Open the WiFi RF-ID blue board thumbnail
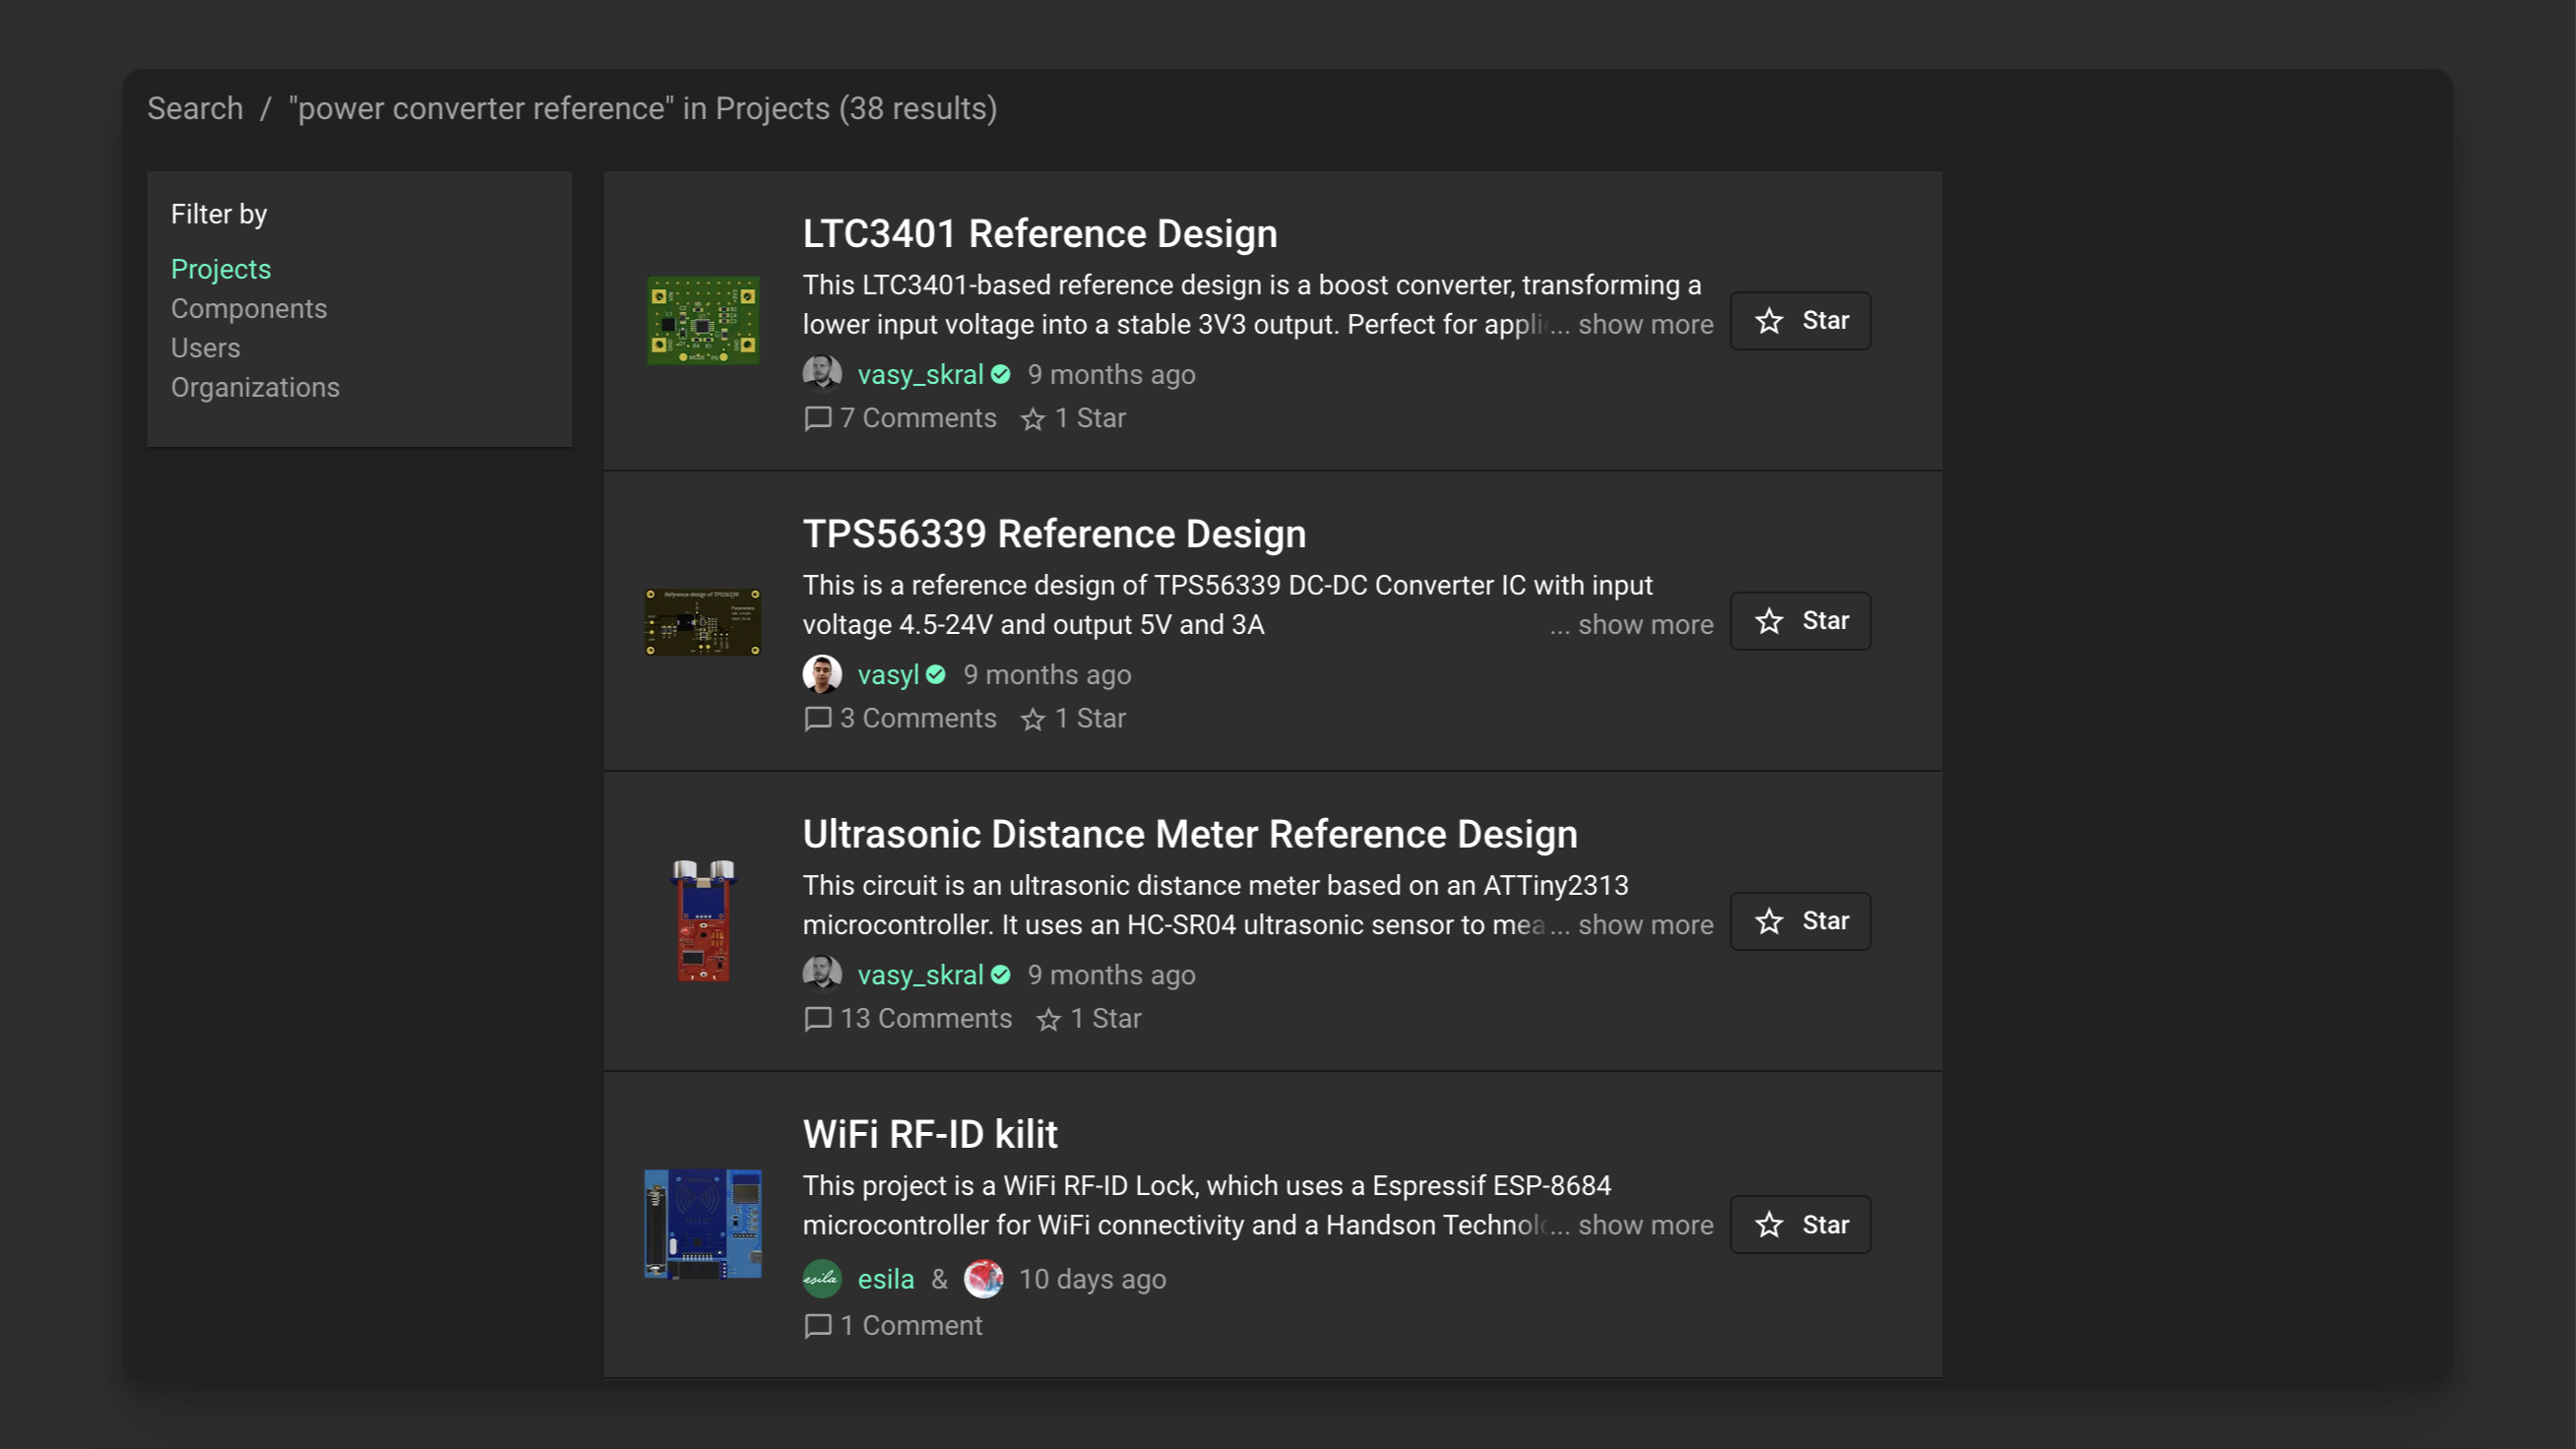Screen dimensions: 2576x1449 click(x=703, y=1224)
